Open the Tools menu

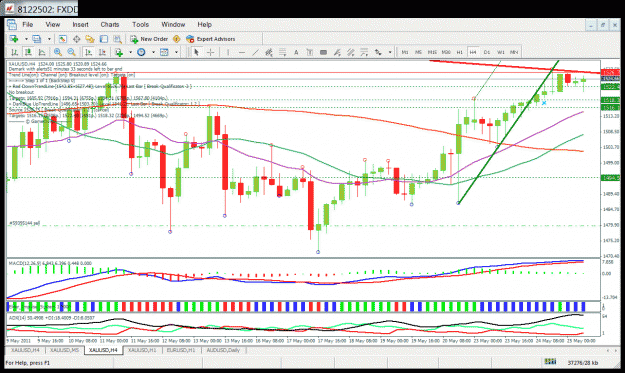tap(140, 25)
